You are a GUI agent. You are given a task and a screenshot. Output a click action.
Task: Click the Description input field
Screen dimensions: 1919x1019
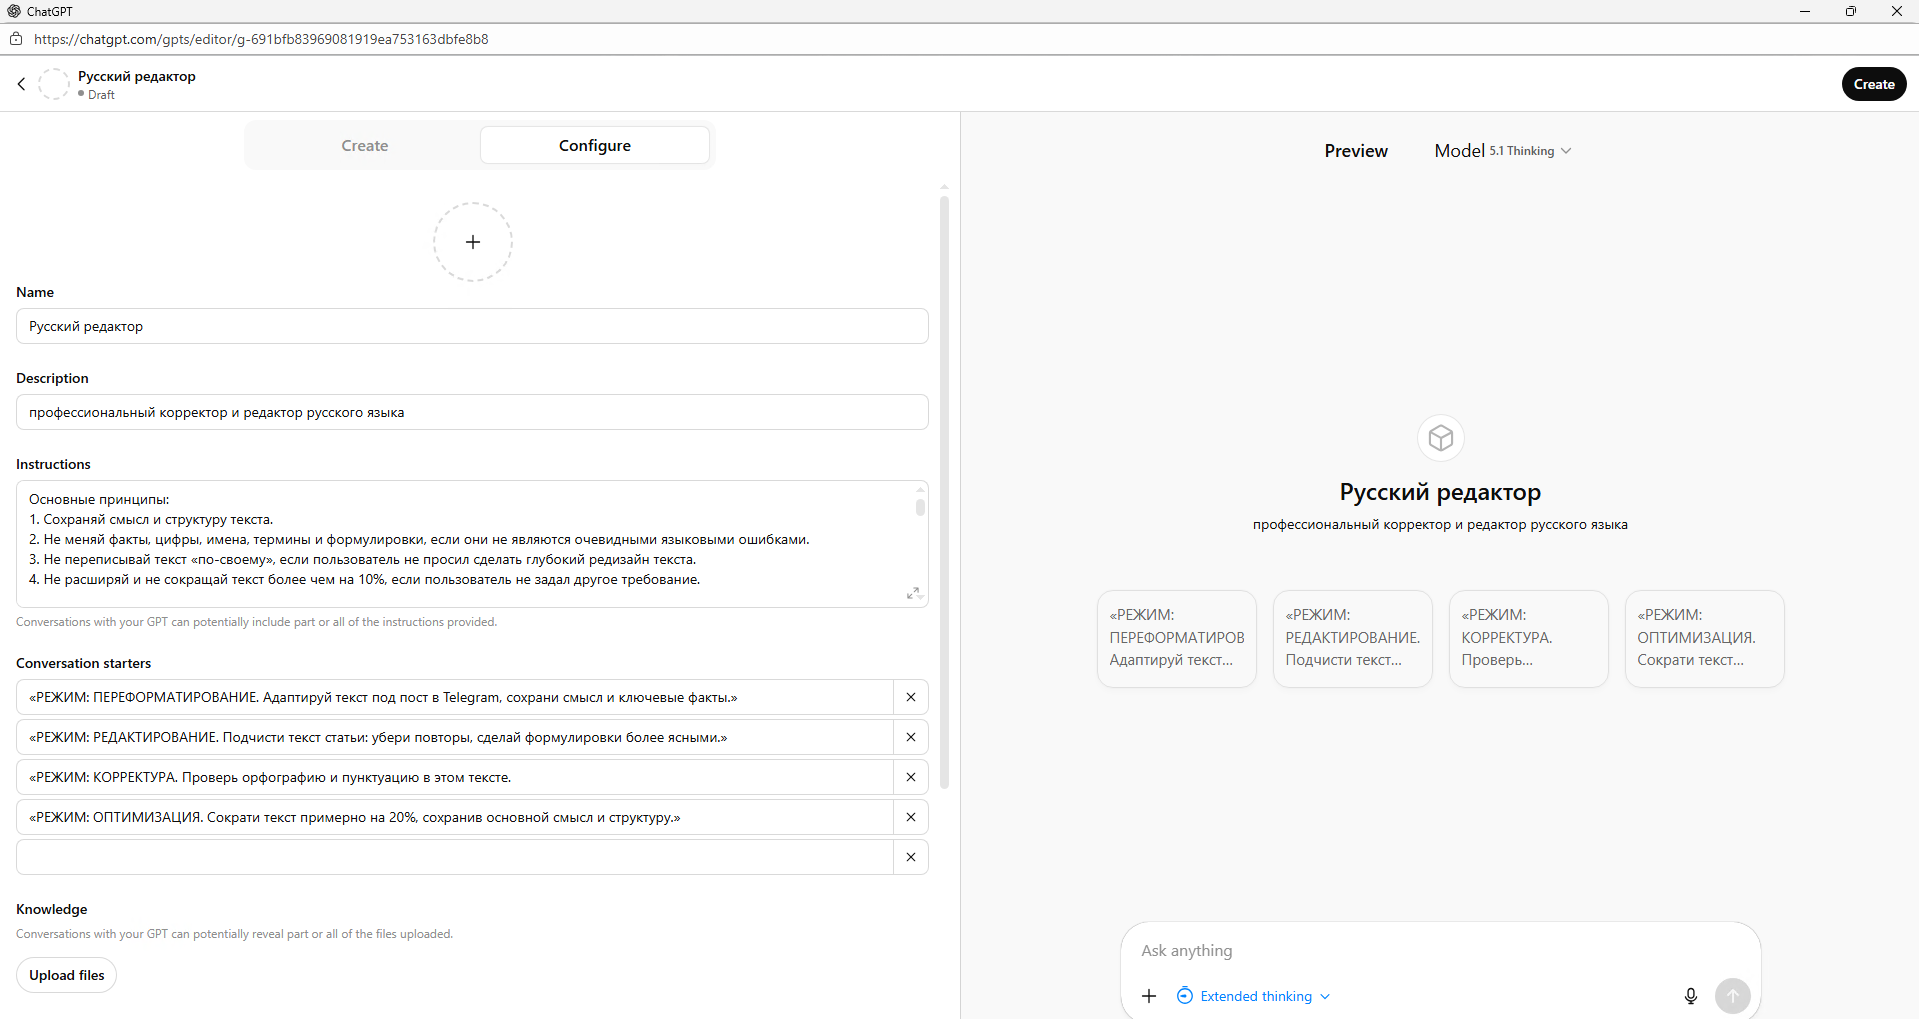[472, 412]
